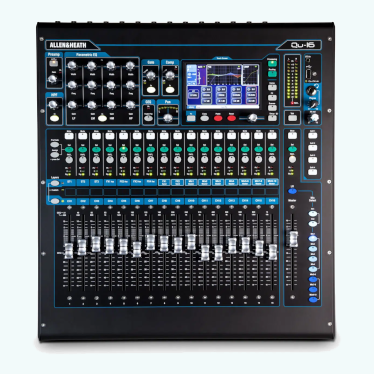The height and width of the screenshot is (374, 374).
Task: Click the HPF frequency knob
Action: [52, 105]
